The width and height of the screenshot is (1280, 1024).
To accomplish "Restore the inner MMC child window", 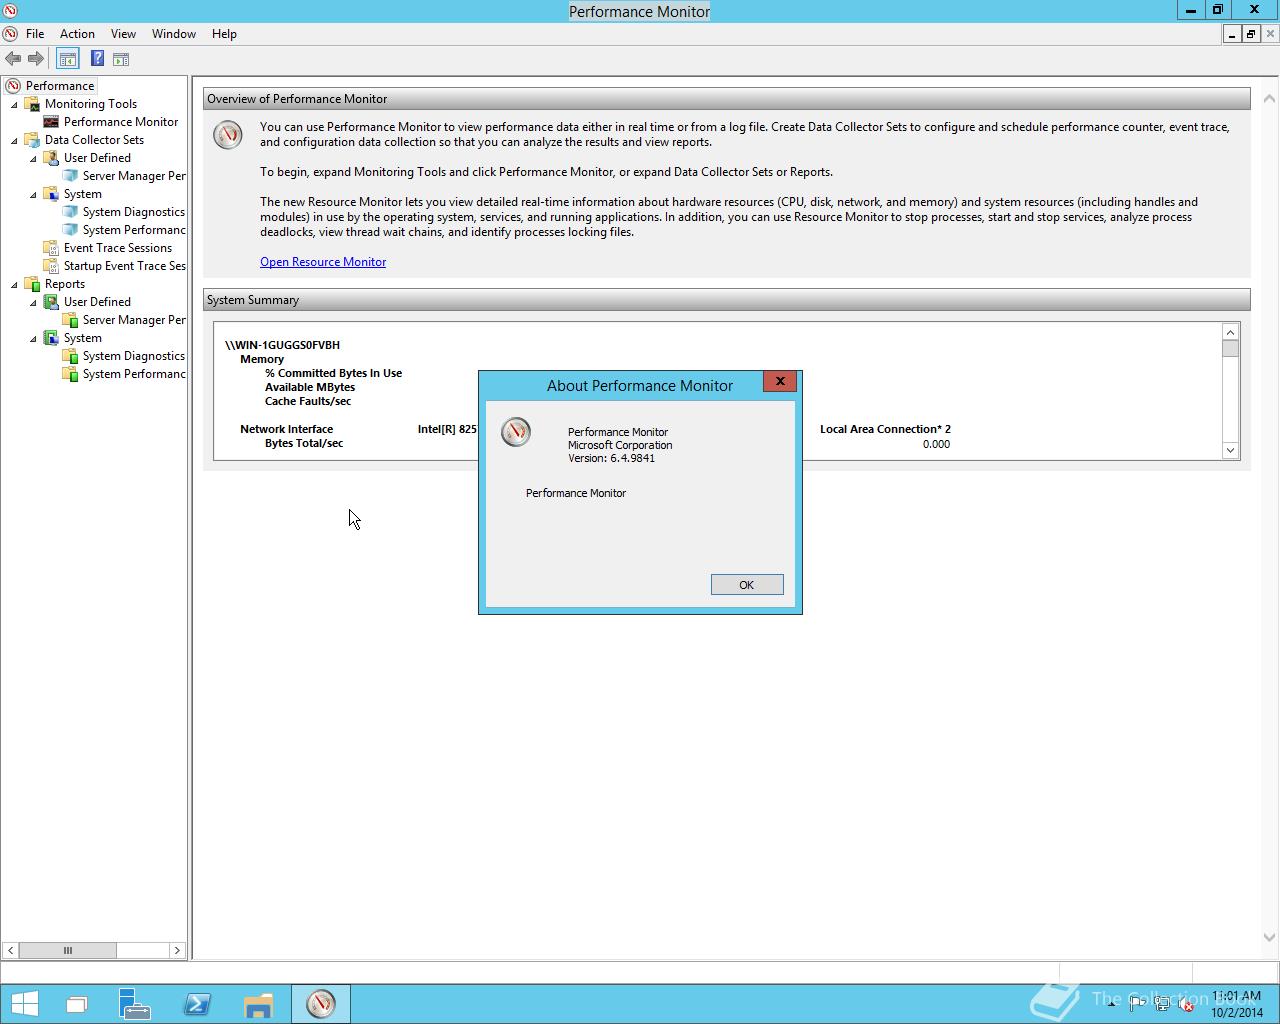I will (x=1250, y=34).
